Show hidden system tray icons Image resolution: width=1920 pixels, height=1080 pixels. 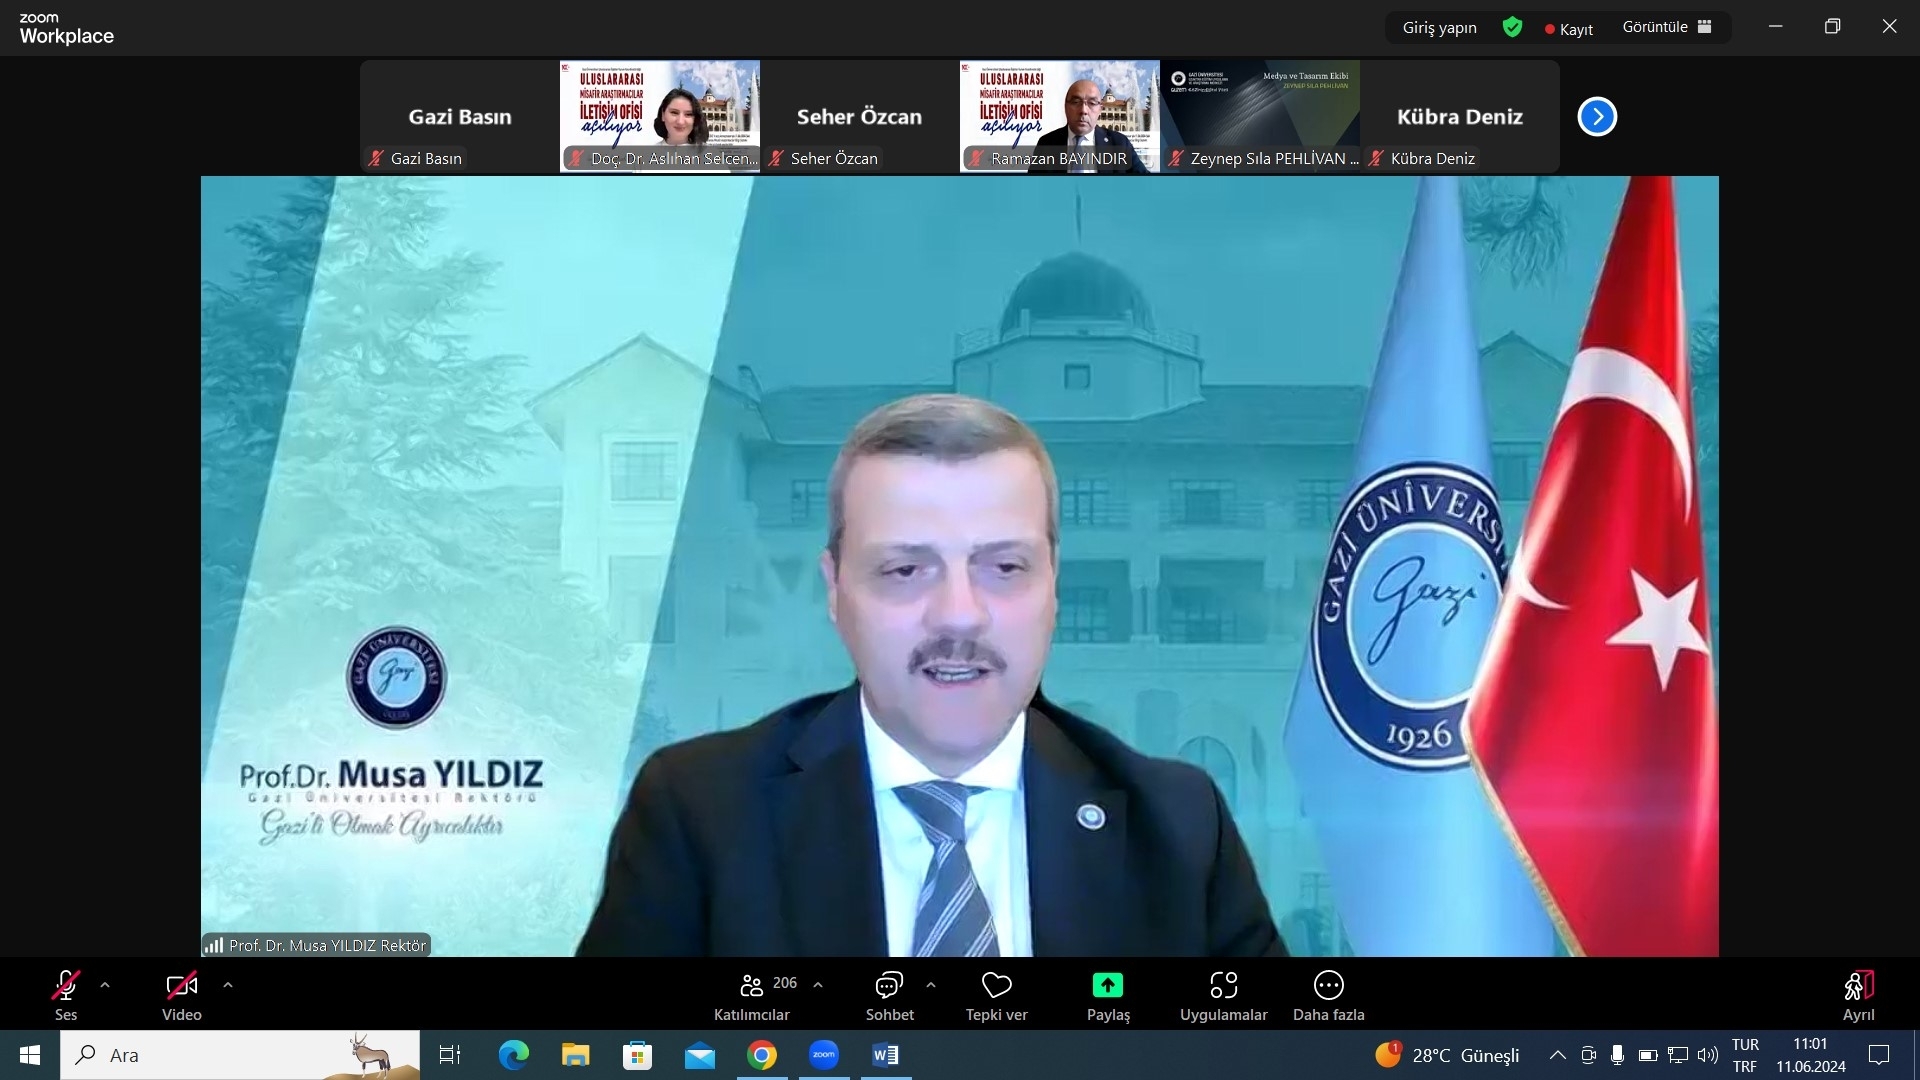click(x=1557, y=1055)
